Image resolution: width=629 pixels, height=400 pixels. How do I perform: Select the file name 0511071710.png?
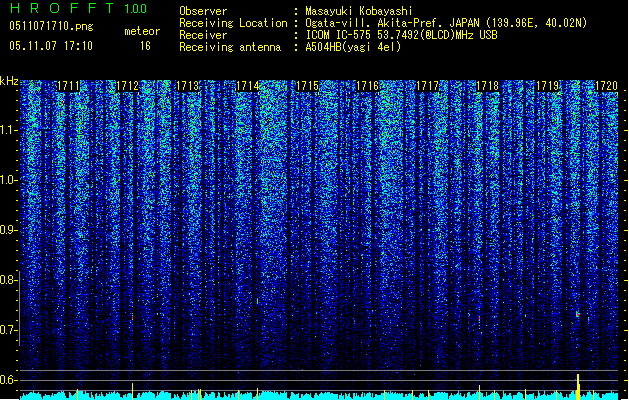[51, 26]
